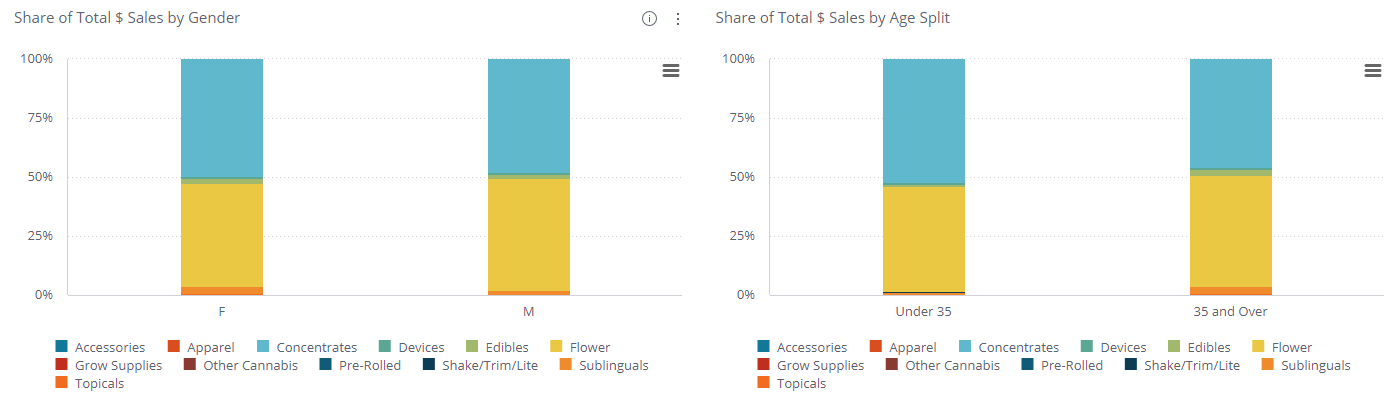Toggle Pre-Rolled series in Age Split legend

(1069, 366)
